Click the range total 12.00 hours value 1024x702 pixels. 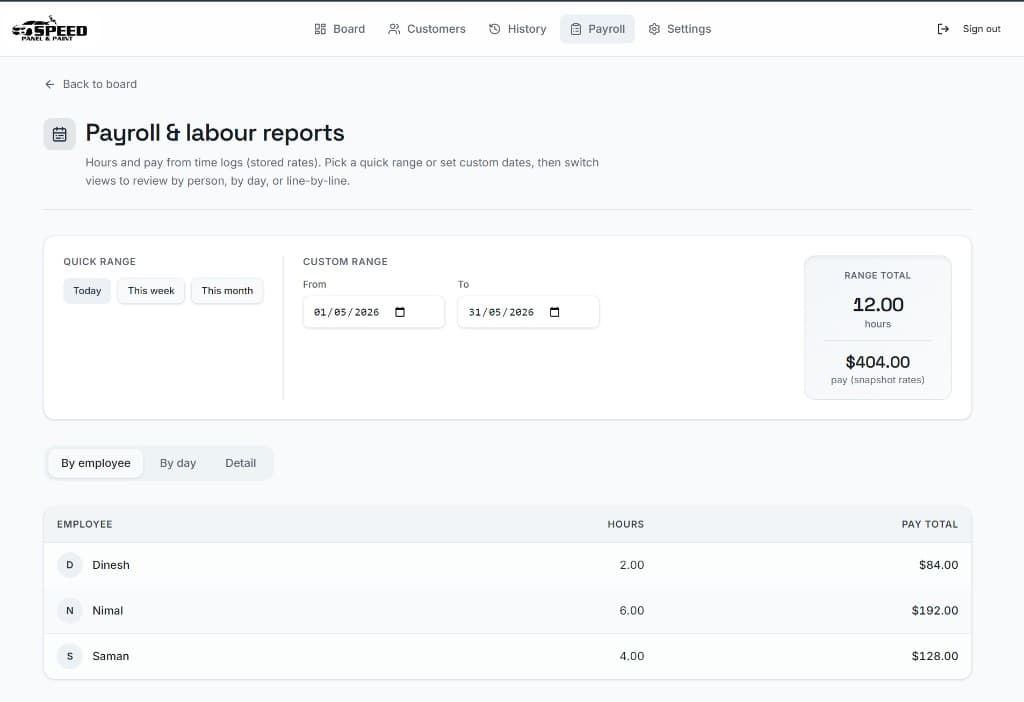878,304
